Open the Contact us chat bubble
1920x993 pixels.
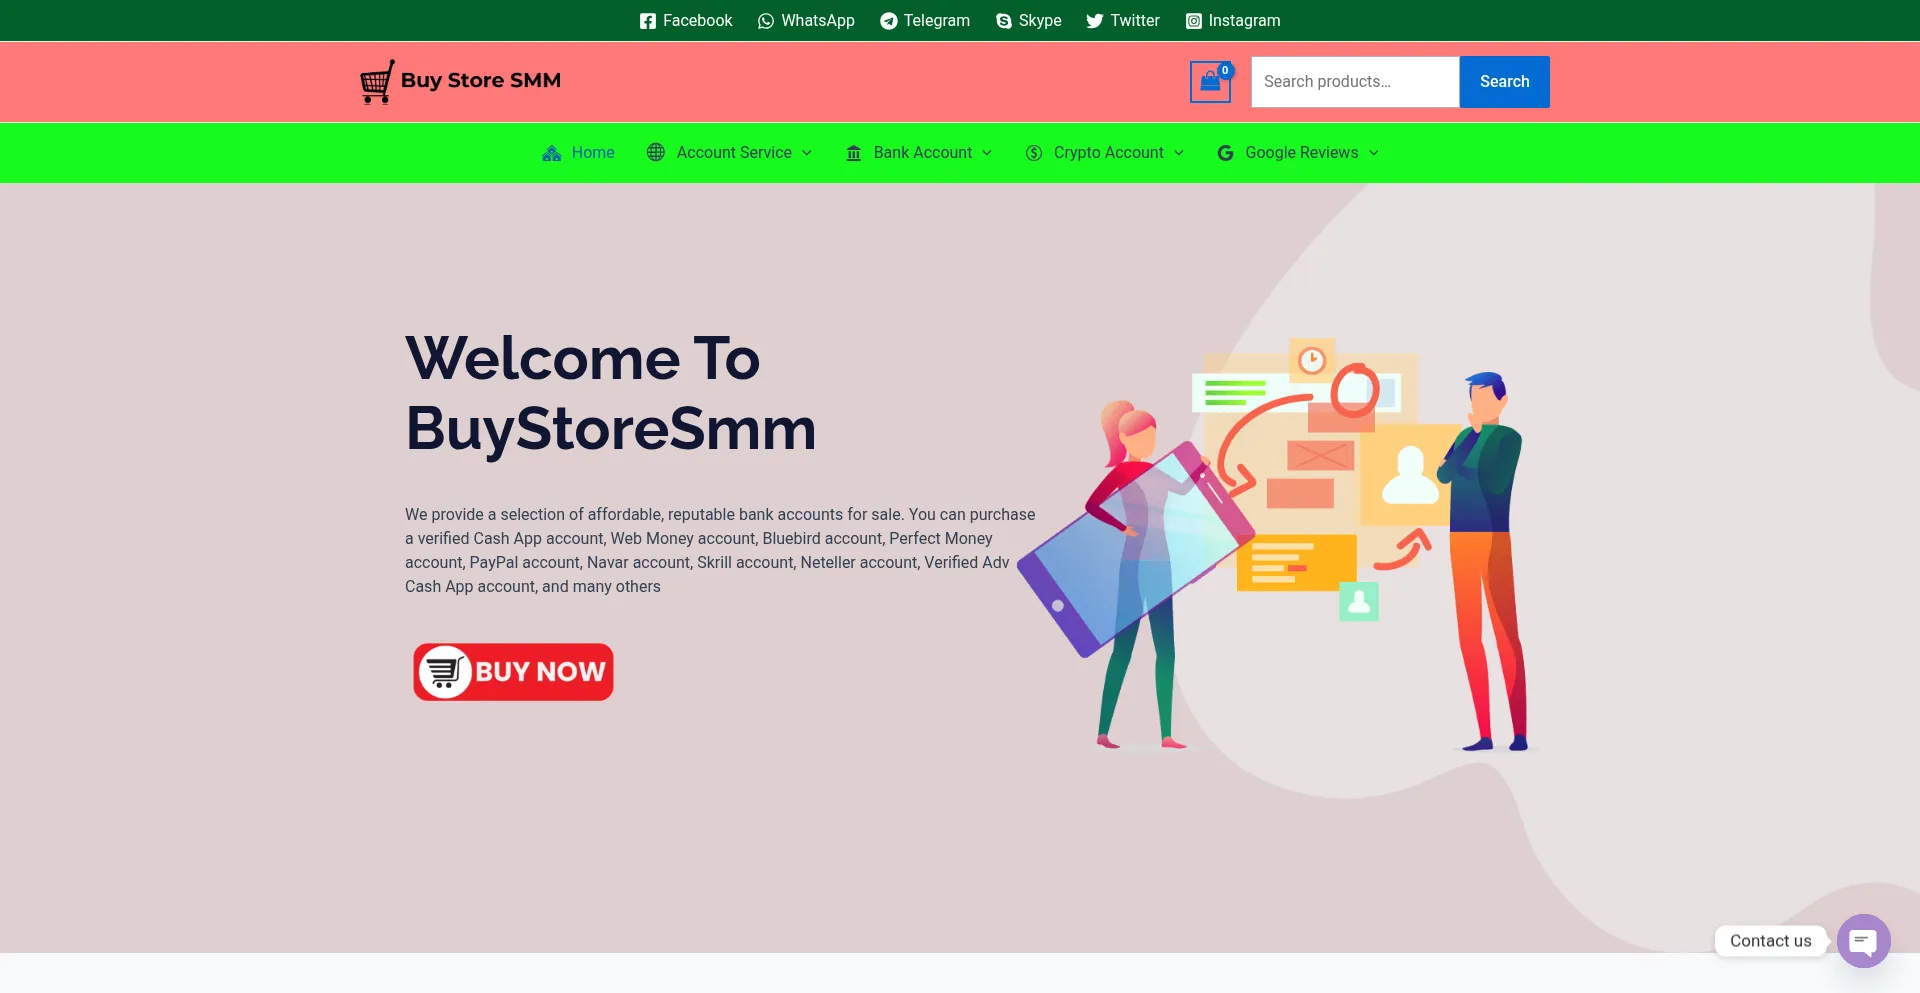coord(1863,941)
